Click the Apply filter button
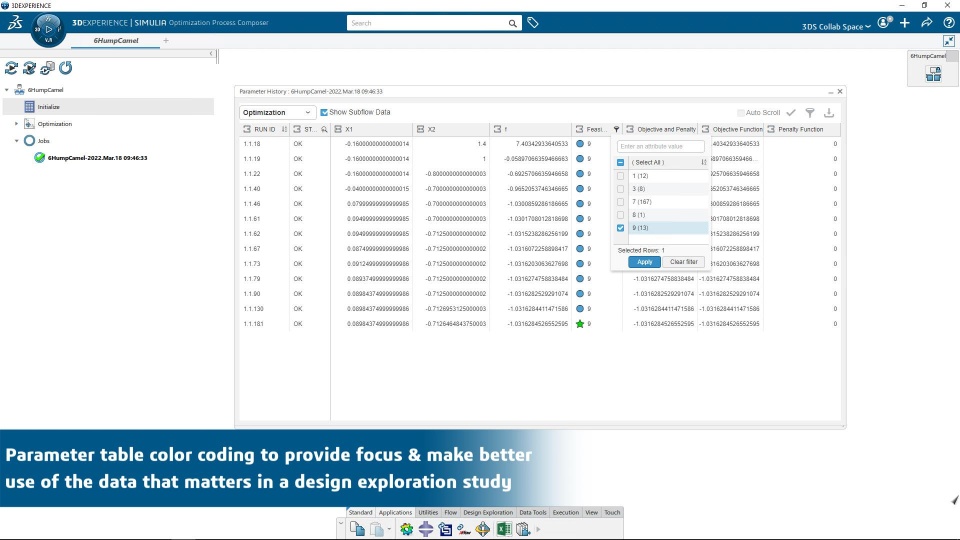The width and height of the screenshot is (960, 540). click(644, 262)
